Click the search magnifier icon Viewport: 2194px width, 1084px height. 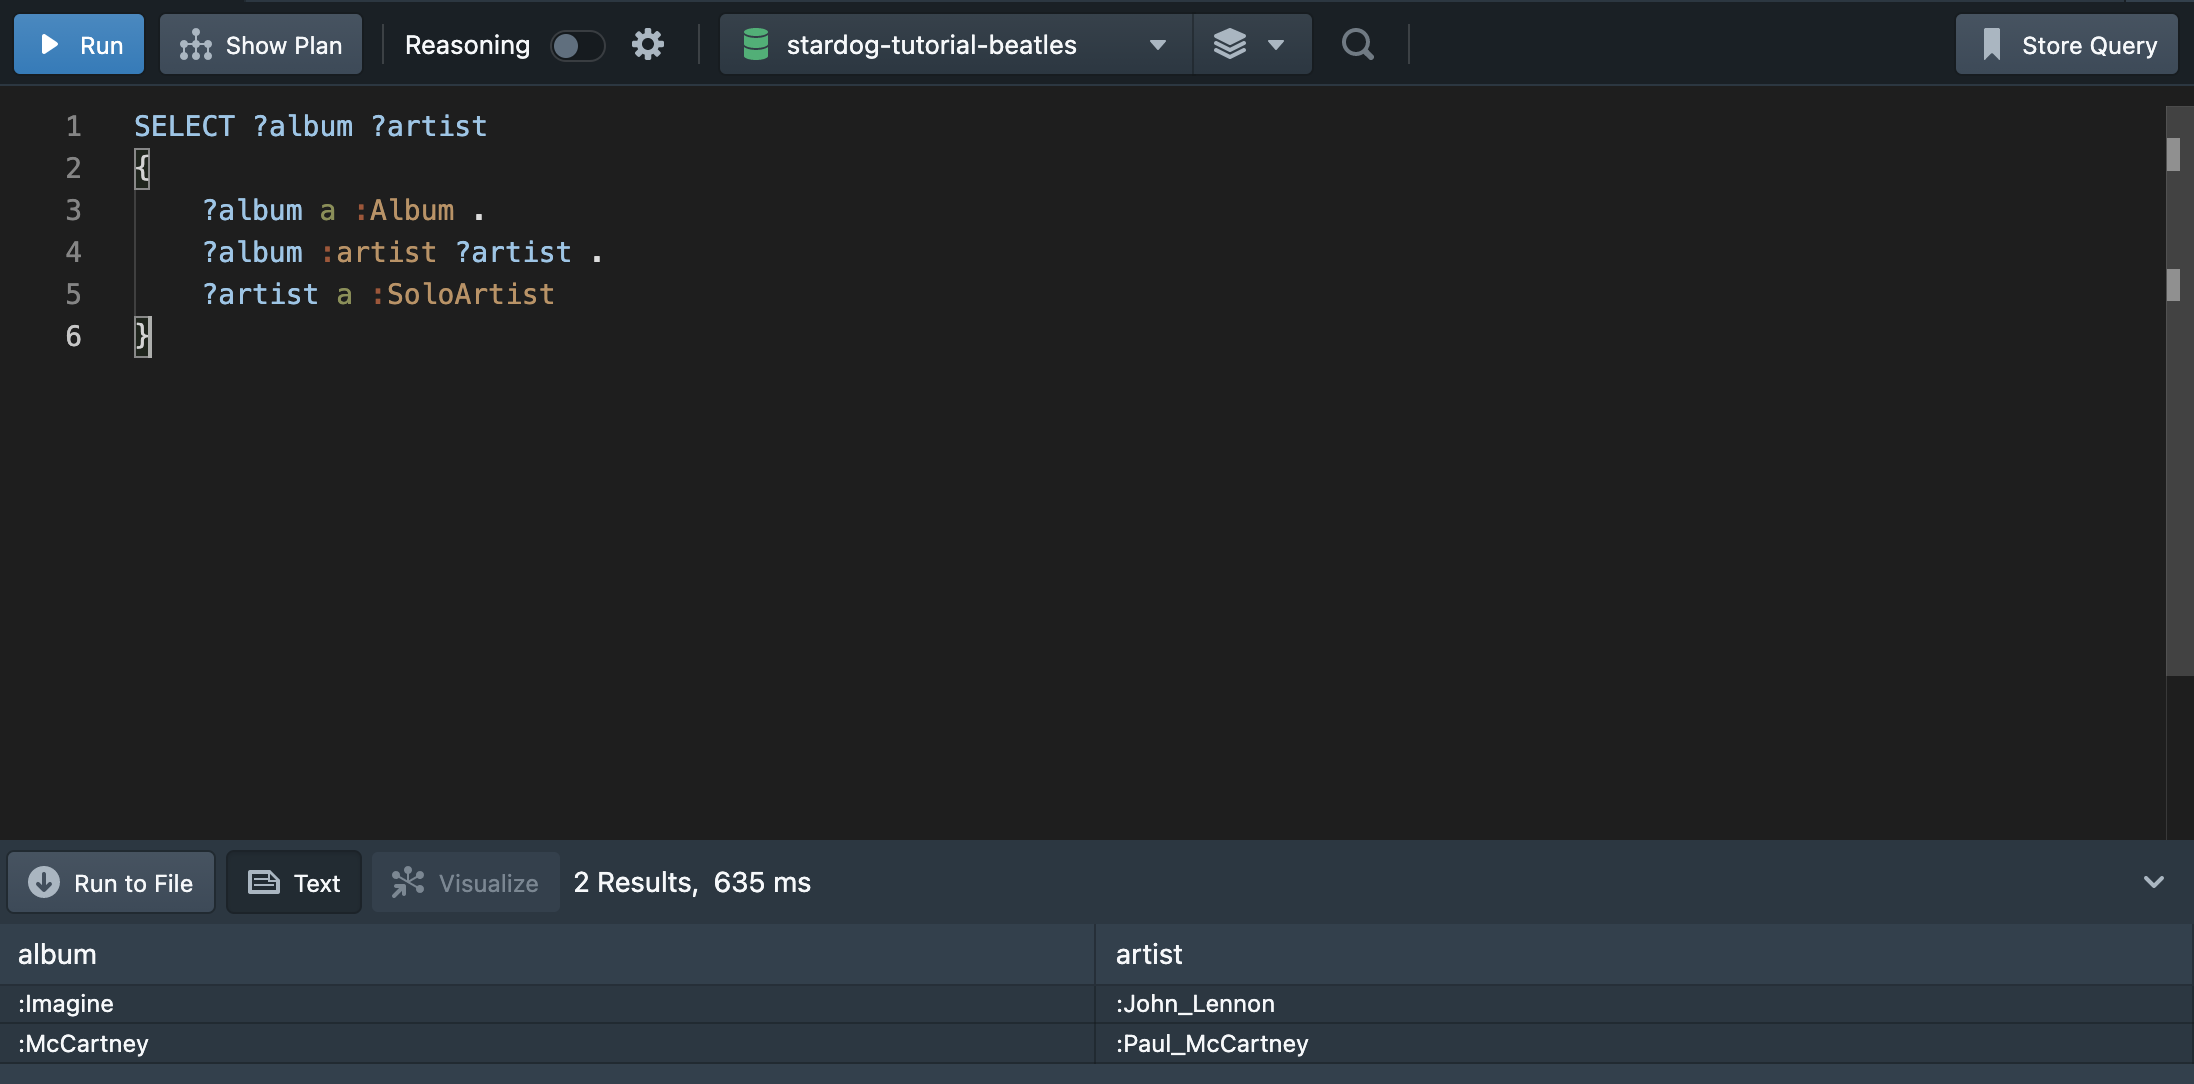click(1357, 44)
